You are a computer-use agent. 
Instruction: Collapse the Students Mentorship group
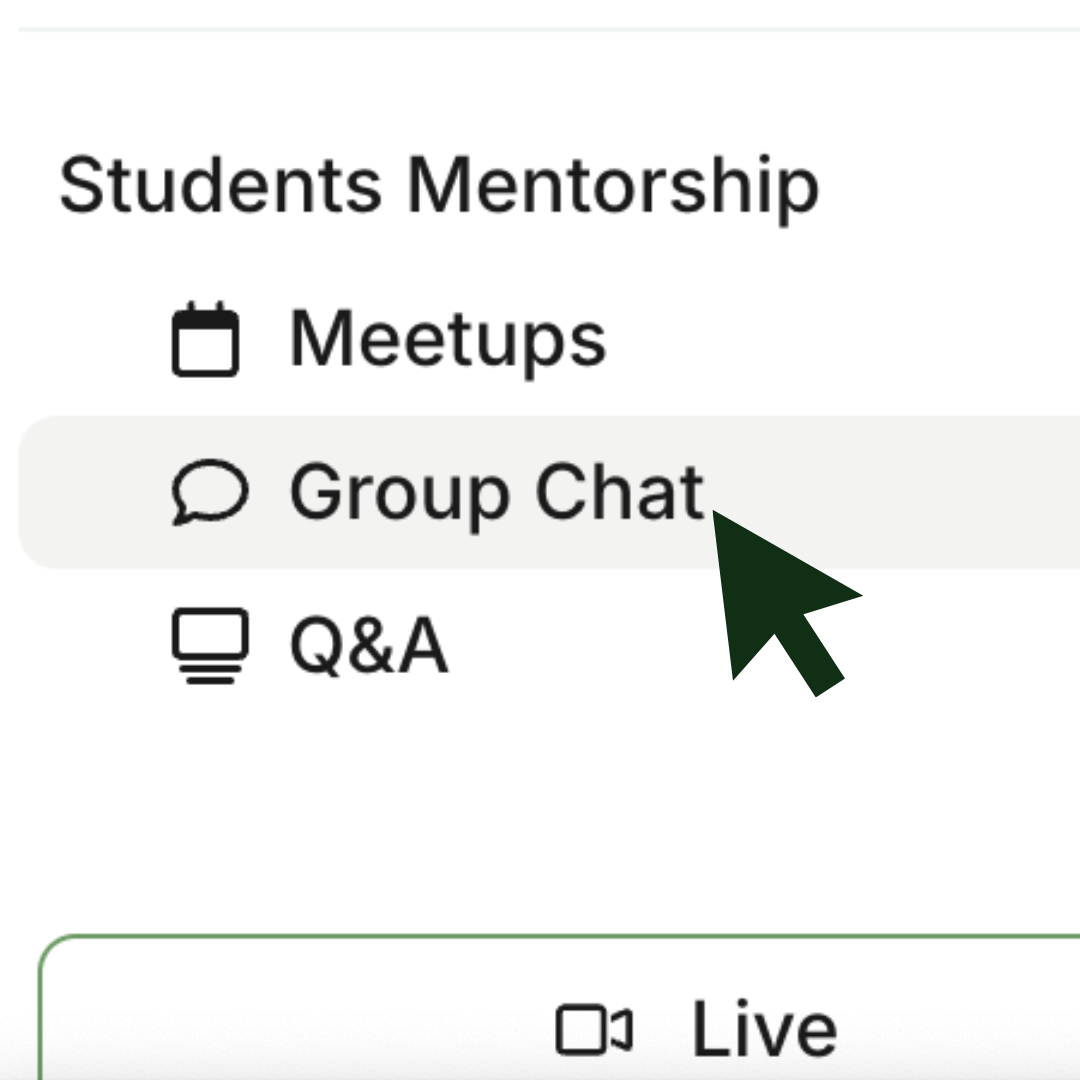point(438,186)
